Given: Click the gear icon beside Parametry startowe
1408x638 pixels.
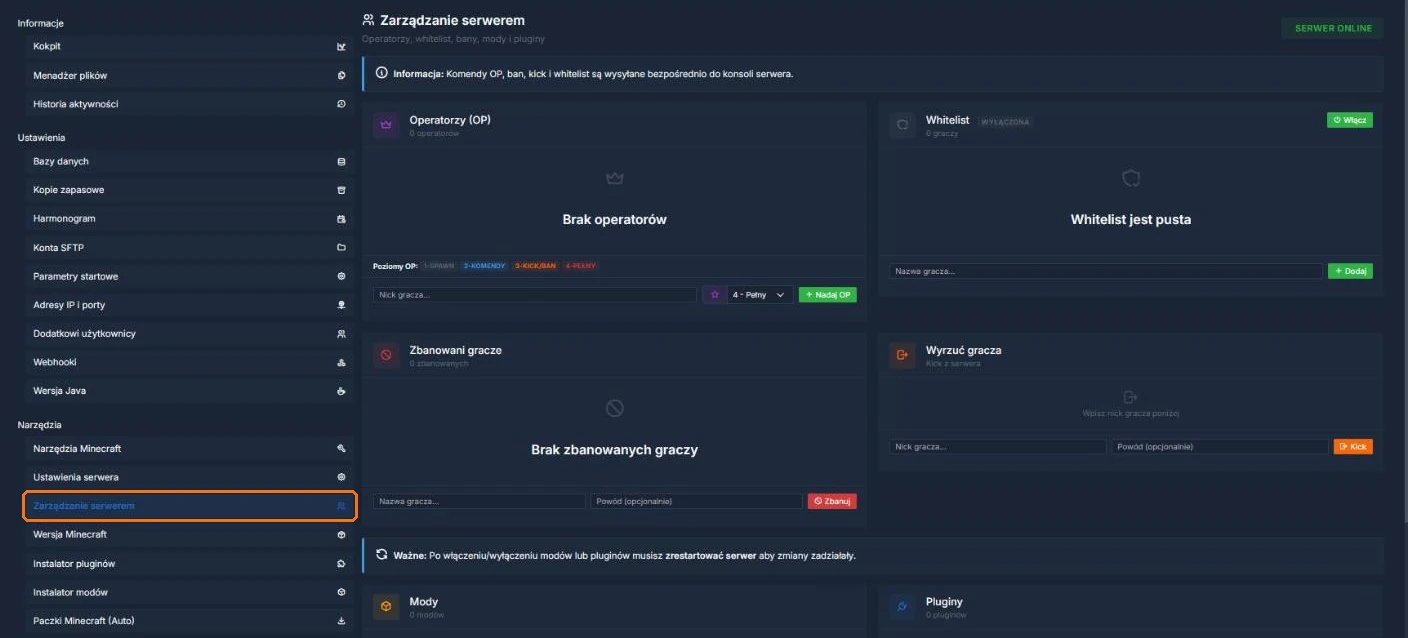Looking at the screenshot, I should click(x=341, y=276).
